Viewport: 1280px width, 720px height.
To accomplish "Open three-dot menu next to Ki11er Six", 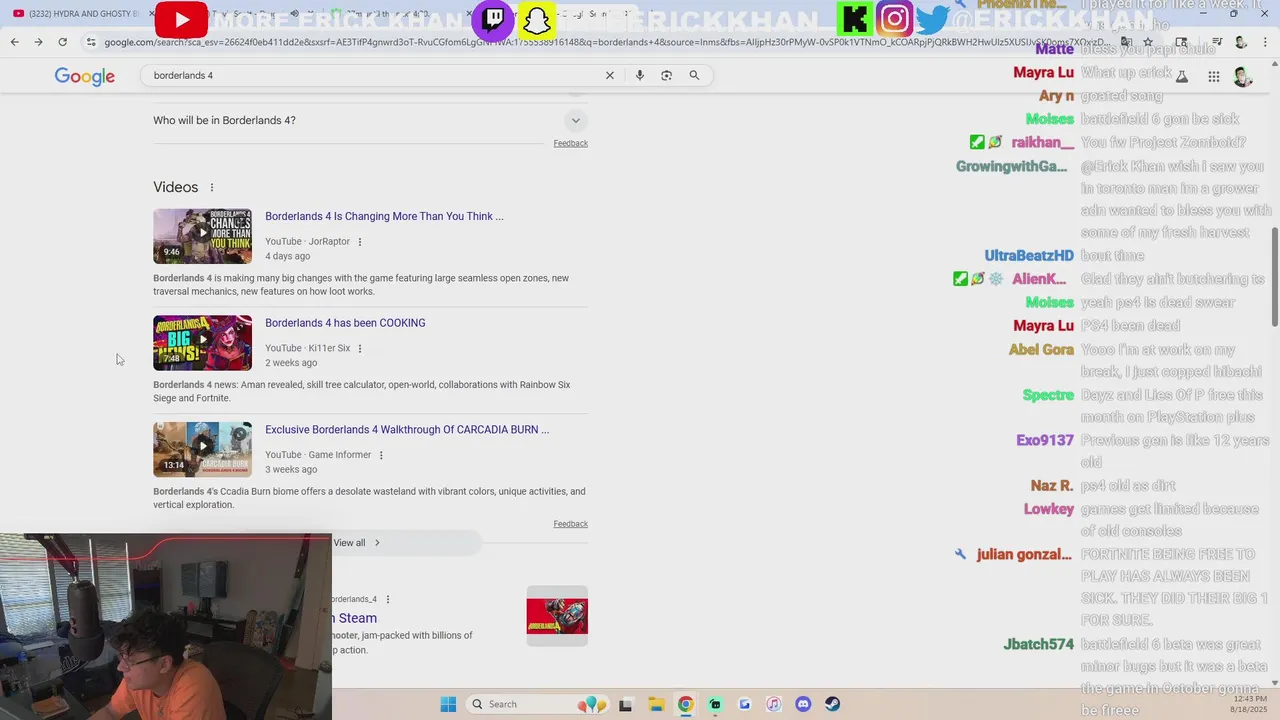I will pos(360,349).
